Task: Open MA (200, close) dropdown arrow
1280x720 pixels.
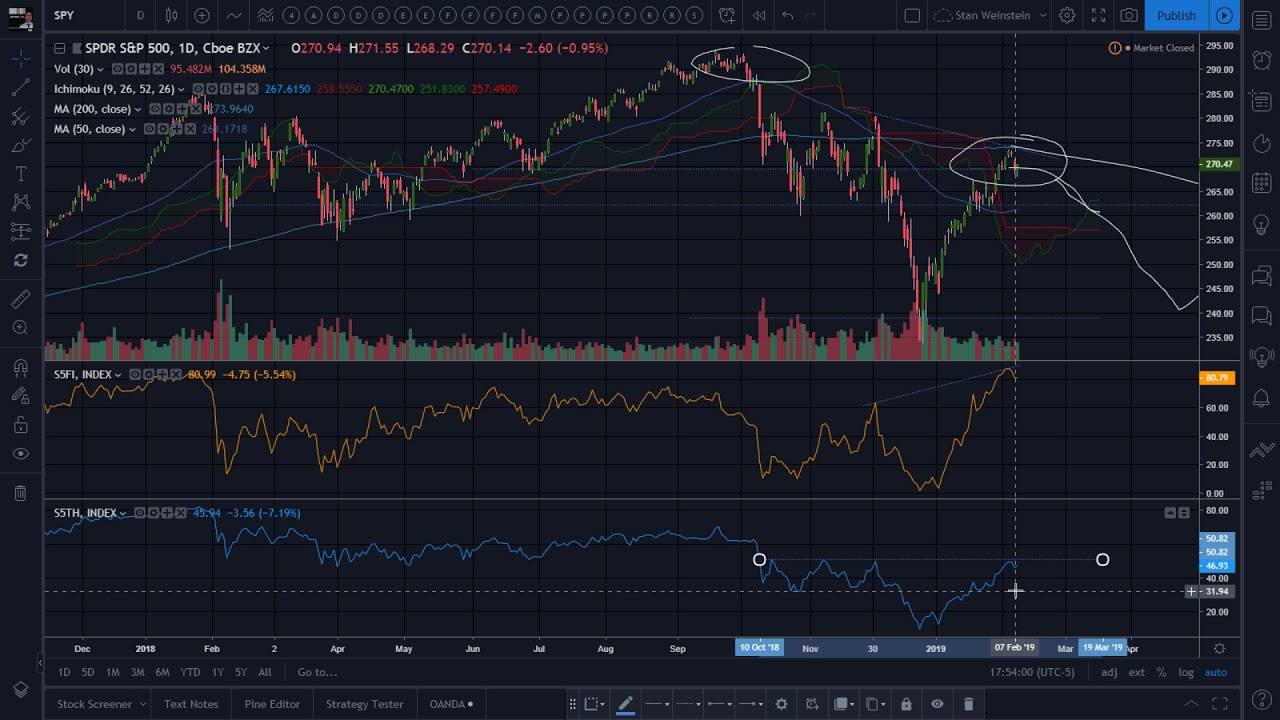Action: (x=138, y=109)
